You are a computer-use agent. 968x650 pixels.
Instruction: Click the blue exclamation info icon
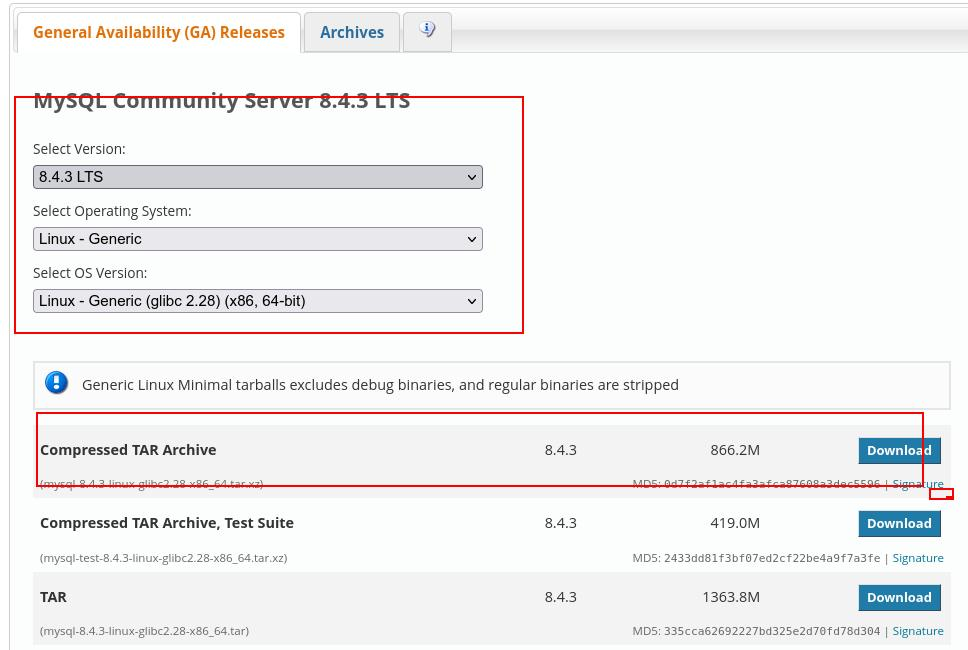tap(56, 383)
